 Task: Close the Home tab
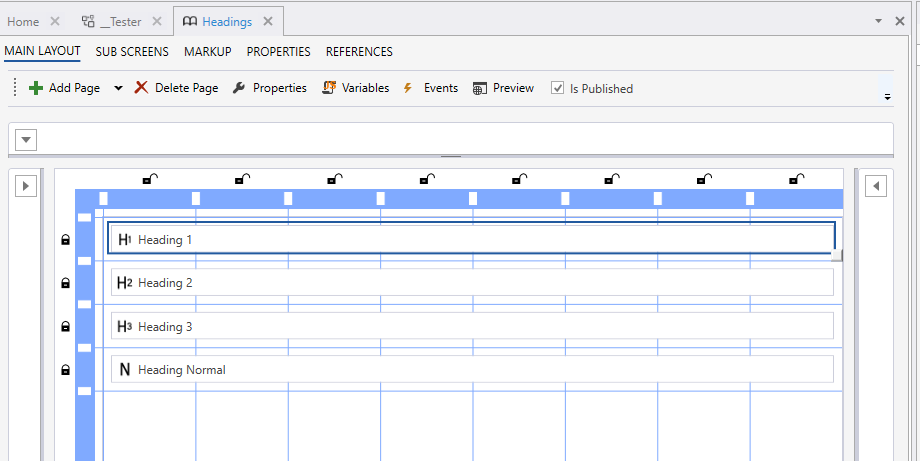[55, 21]
